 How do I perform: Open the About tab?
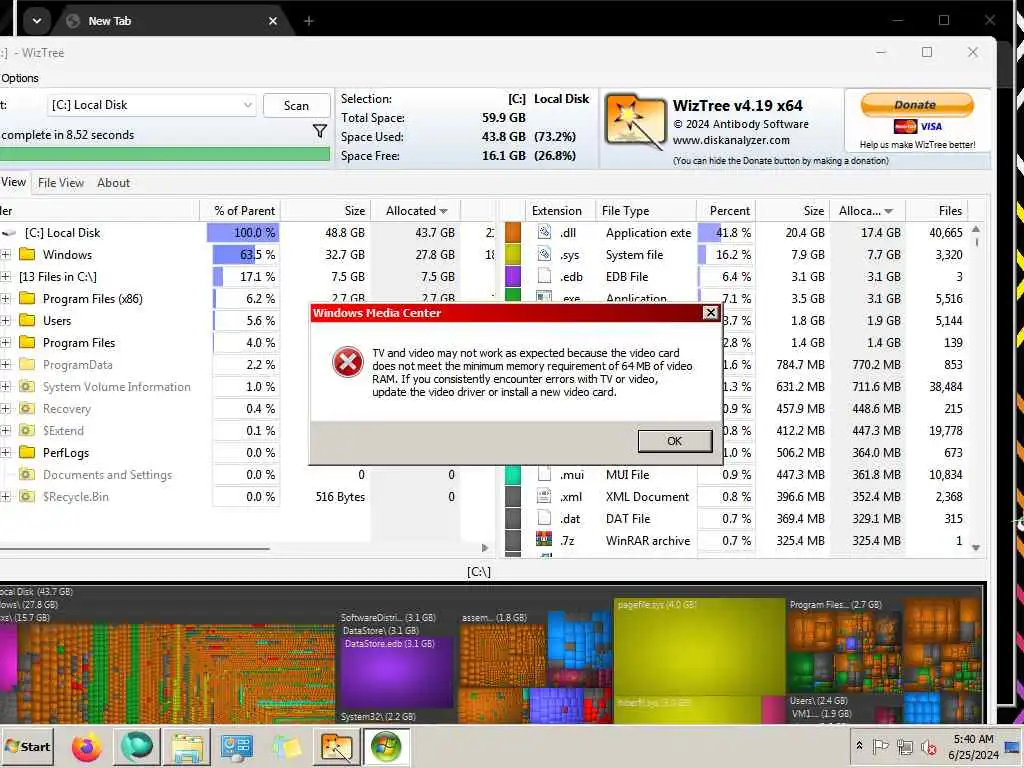114,183
